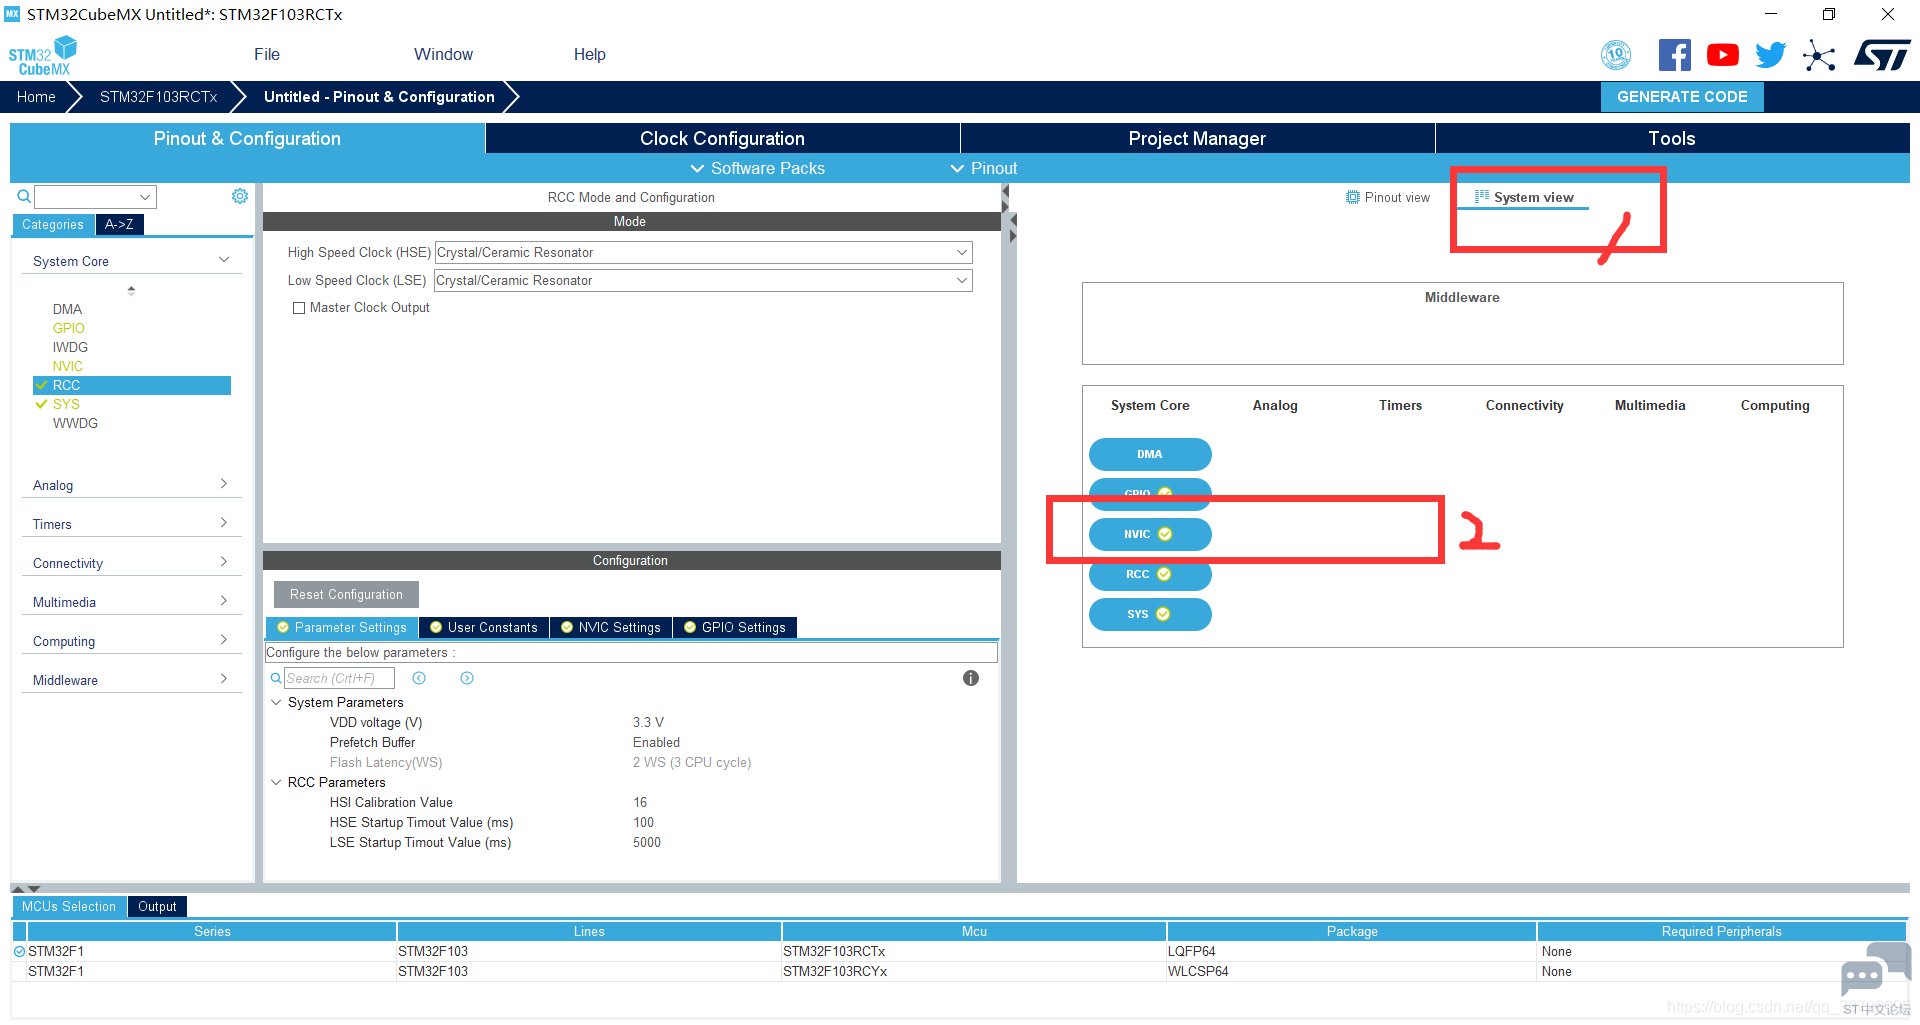Open the Twitter bird icon link
The height and width of the screenshot is (1025, 1920).
pos(1770,55)
